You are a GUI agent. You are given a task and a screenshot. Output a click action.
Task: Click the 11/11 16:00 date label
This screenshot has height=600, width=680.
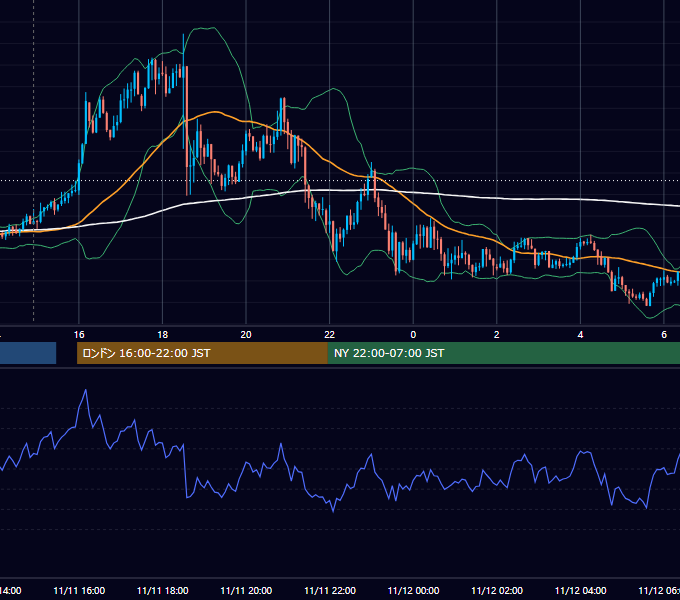point(79,590)
